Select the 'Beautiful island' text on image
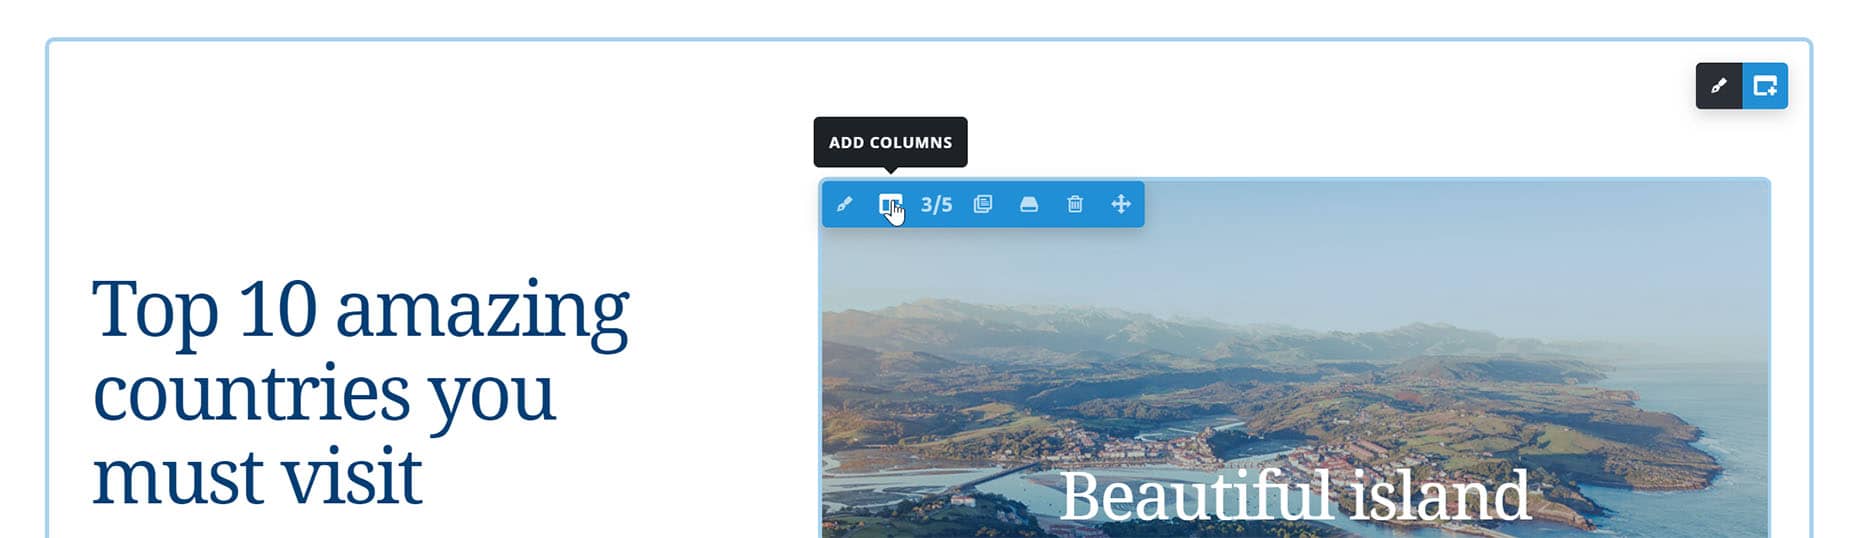The width and height of the screenshot is (1850, 538). 1295,494
